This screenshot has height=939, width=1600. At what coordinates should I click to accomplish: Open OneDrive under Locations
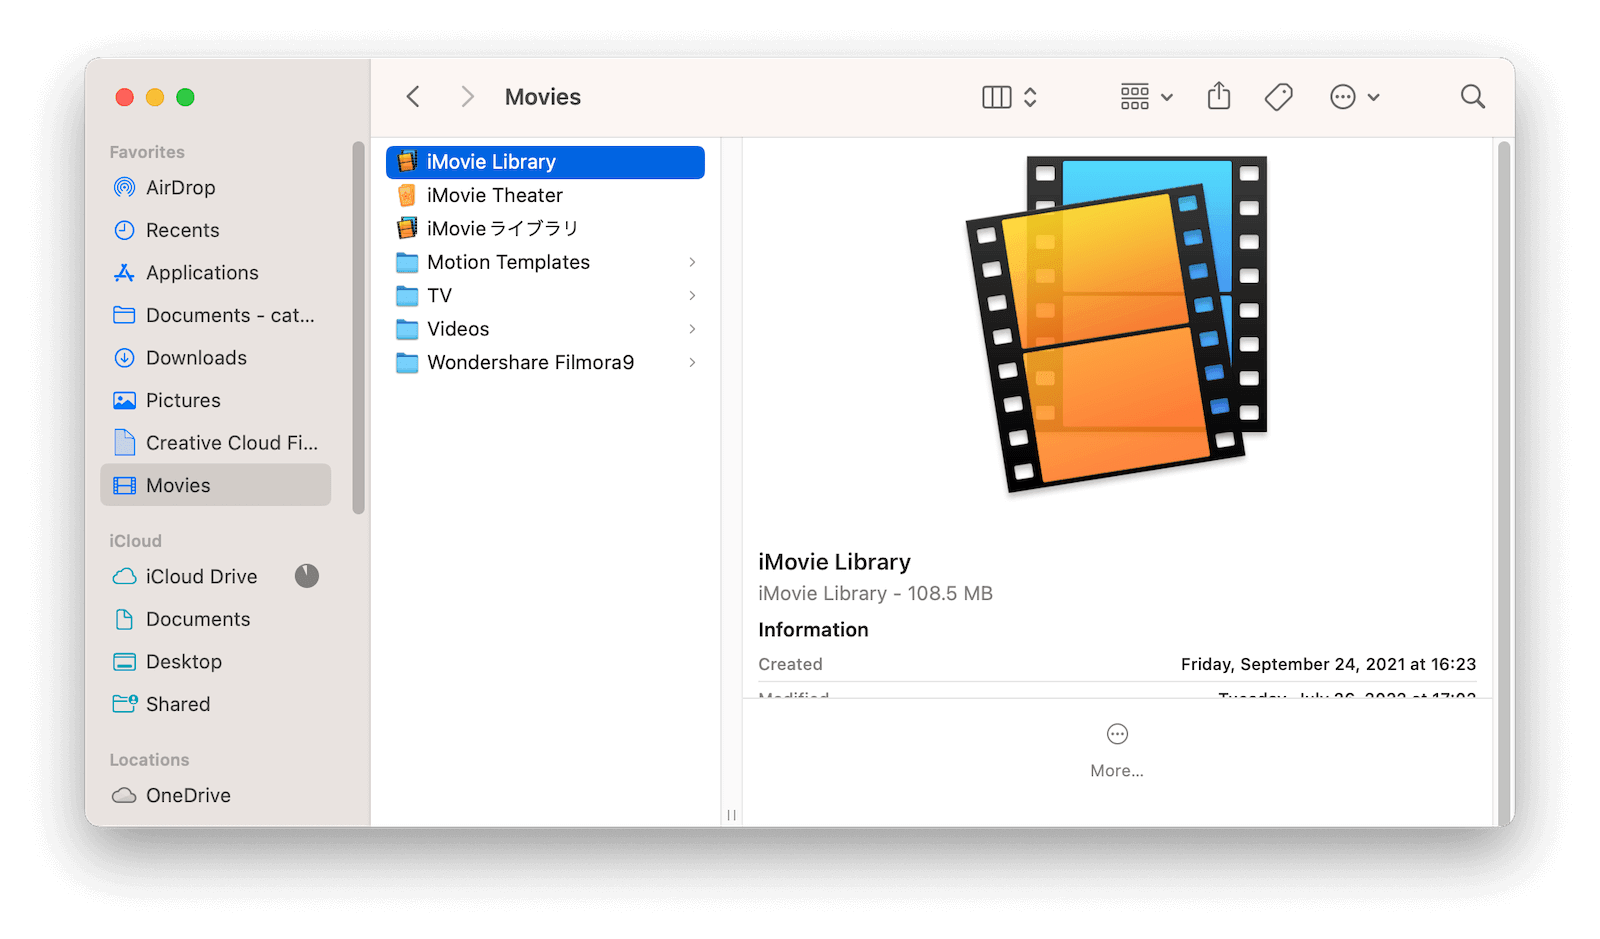[215, 796]
